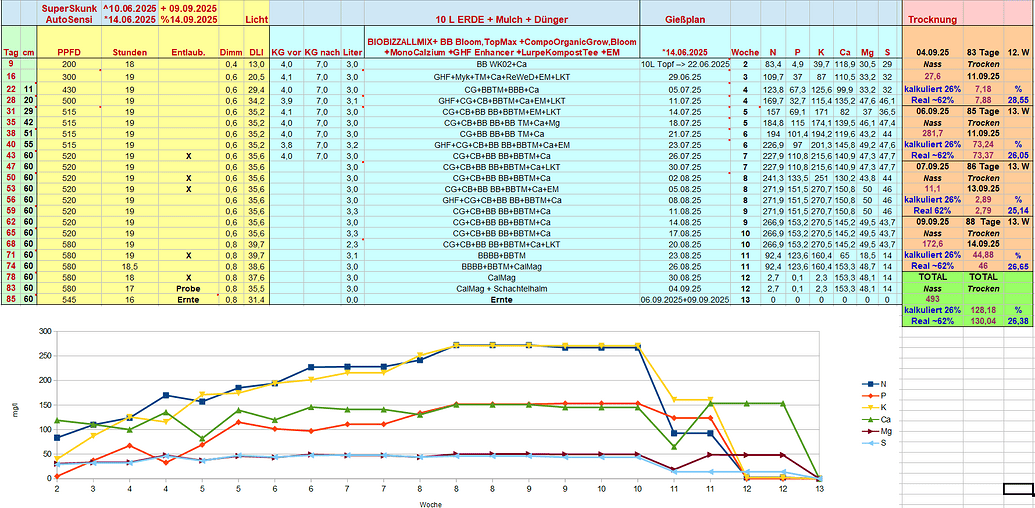Click the 'BB WK02+Ca' fertilizer cell
The height and width of the screenshot is (508, 1035).
tap(501, 64)
